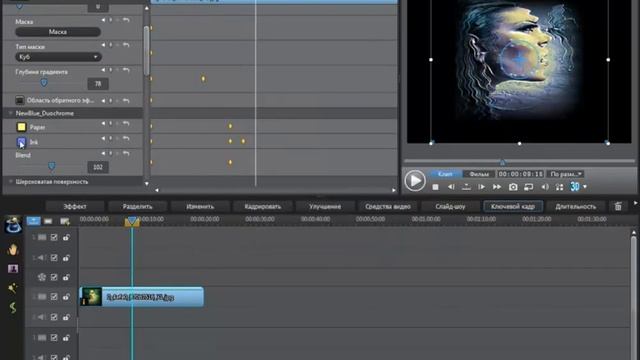Delete selected clip with trash icon
The width and height of the screenshot is (640, 360).
tap(618, 207)
